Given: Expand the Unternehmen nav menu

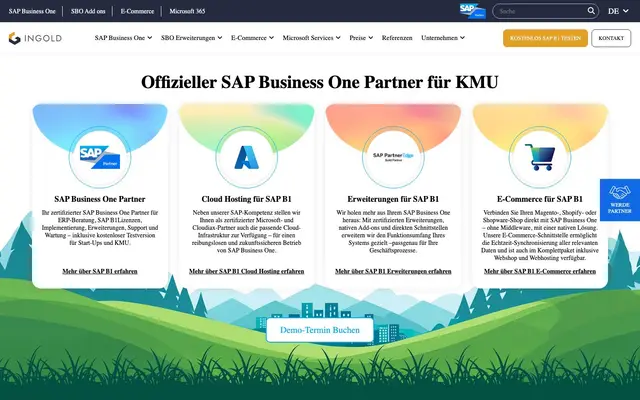Looking at the screenshot, I should tap(443, 38).
